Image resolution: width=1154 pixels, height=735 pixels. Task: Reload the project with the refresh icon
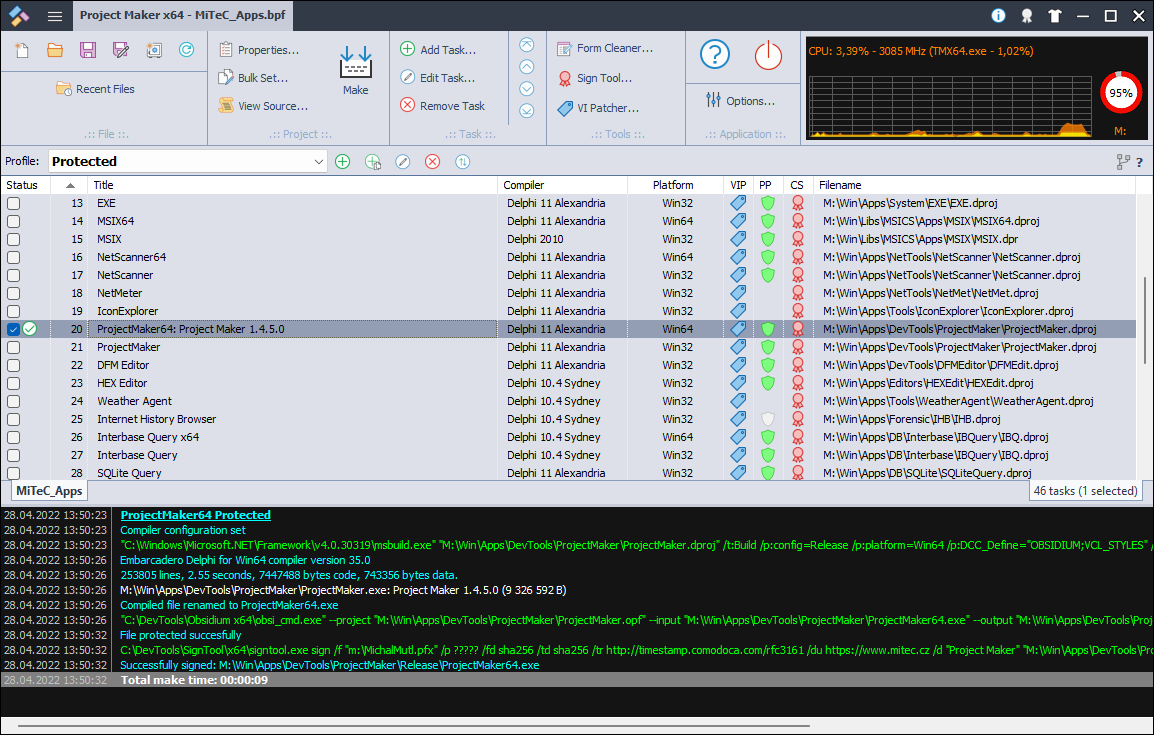tap(187, 50)
